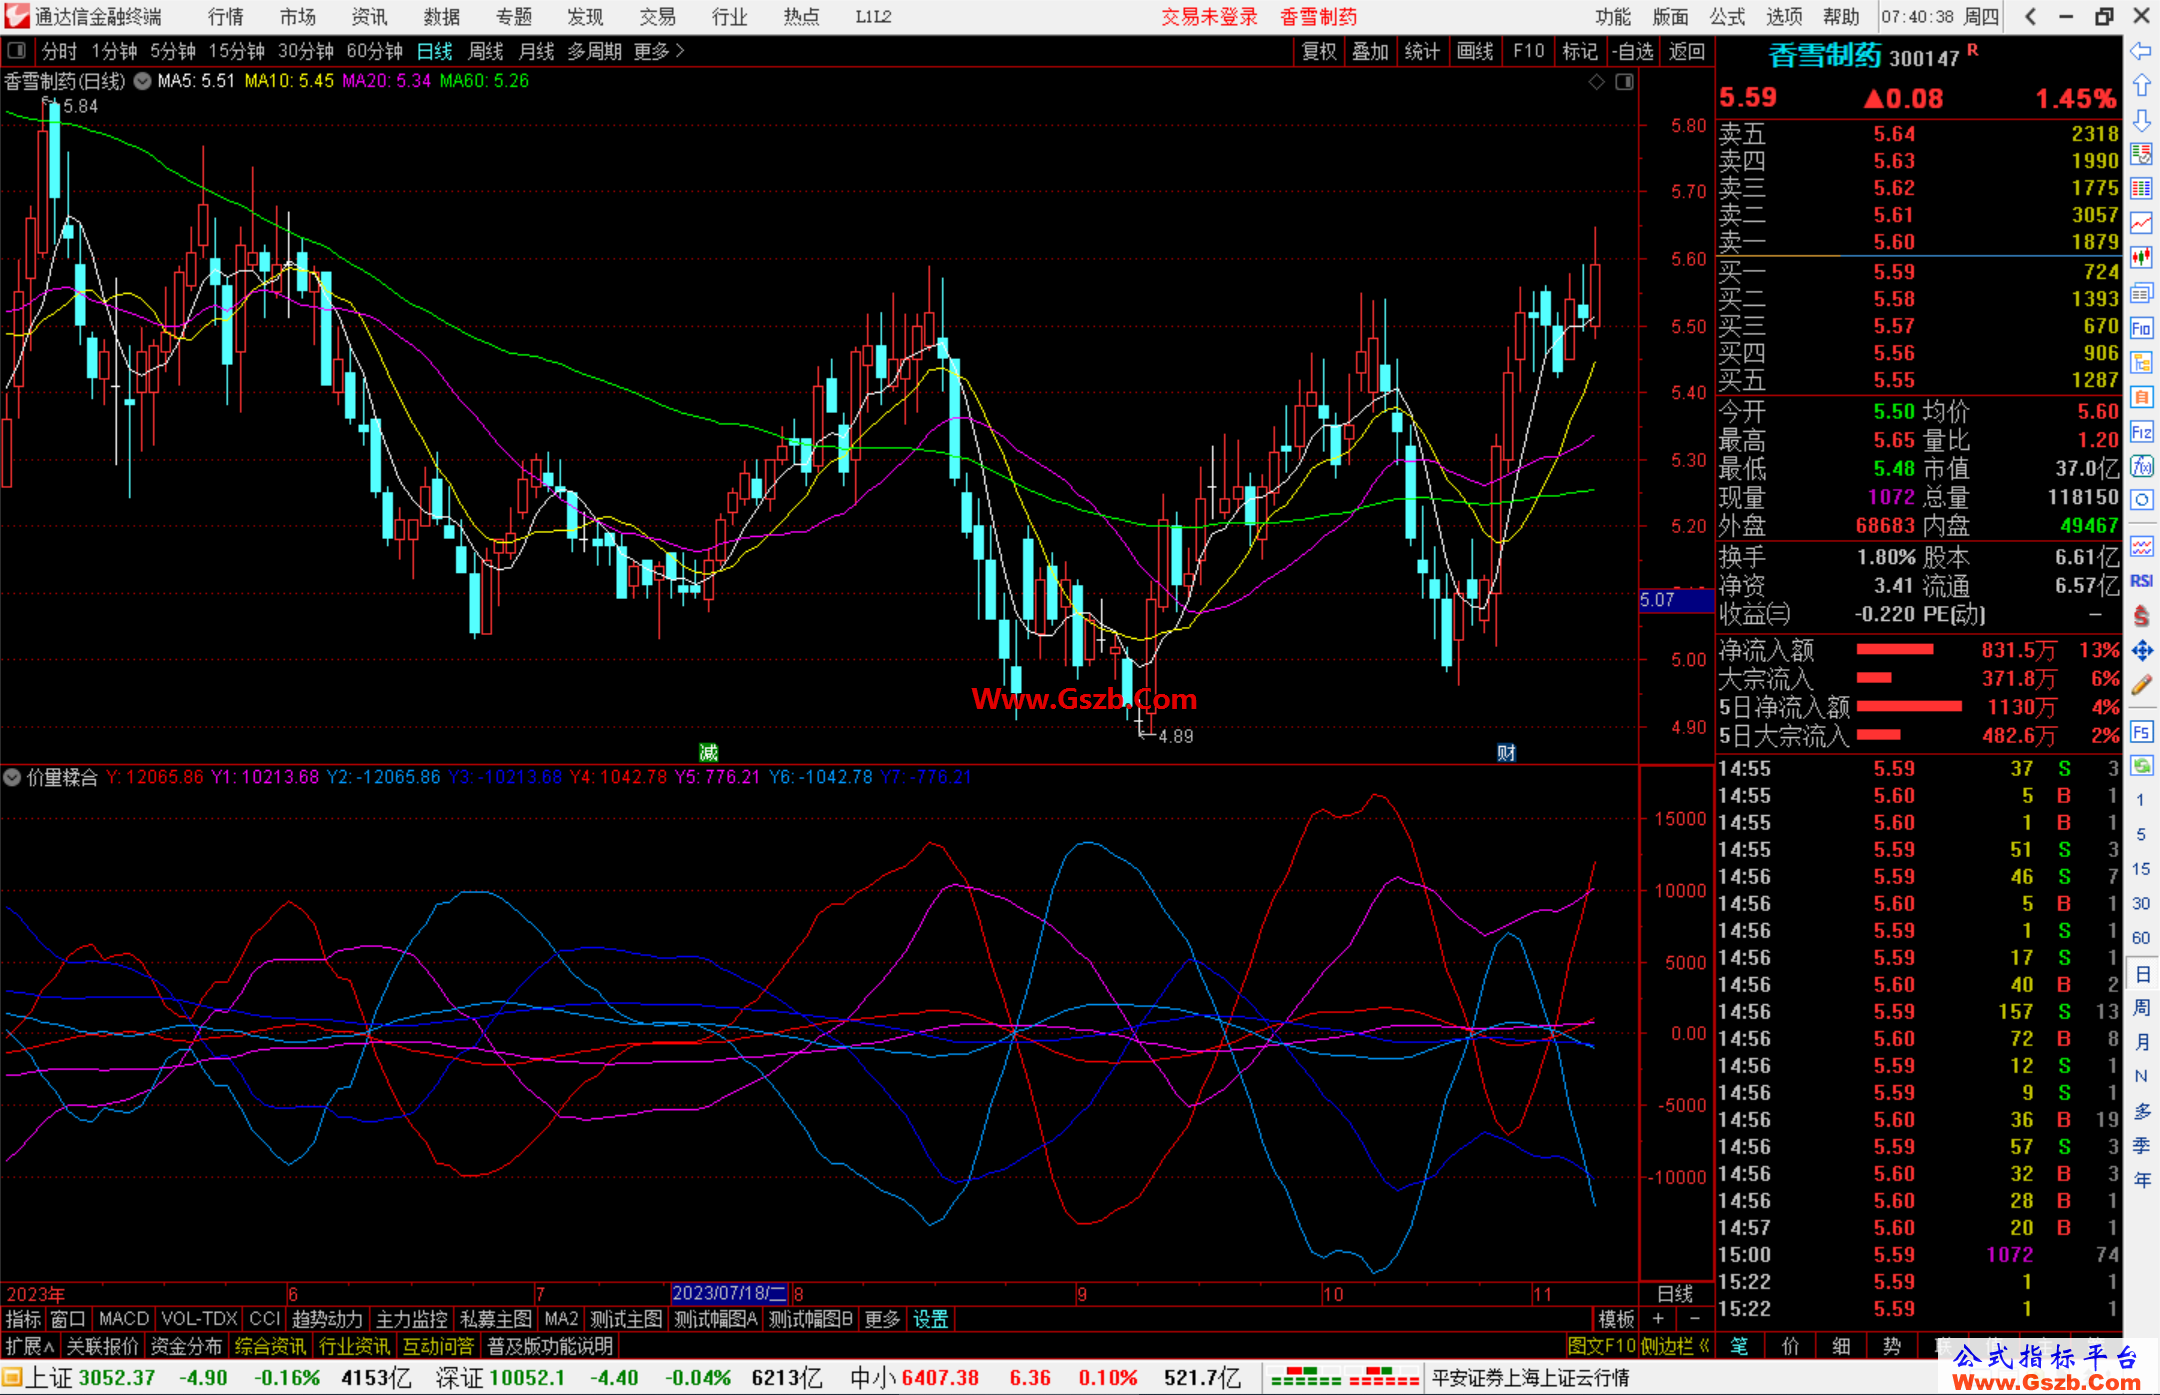The height and width of the screenshot is (1395, 2160).
Task: Toggle the panel icon left of 分时
Action: (x=16, y=50)
